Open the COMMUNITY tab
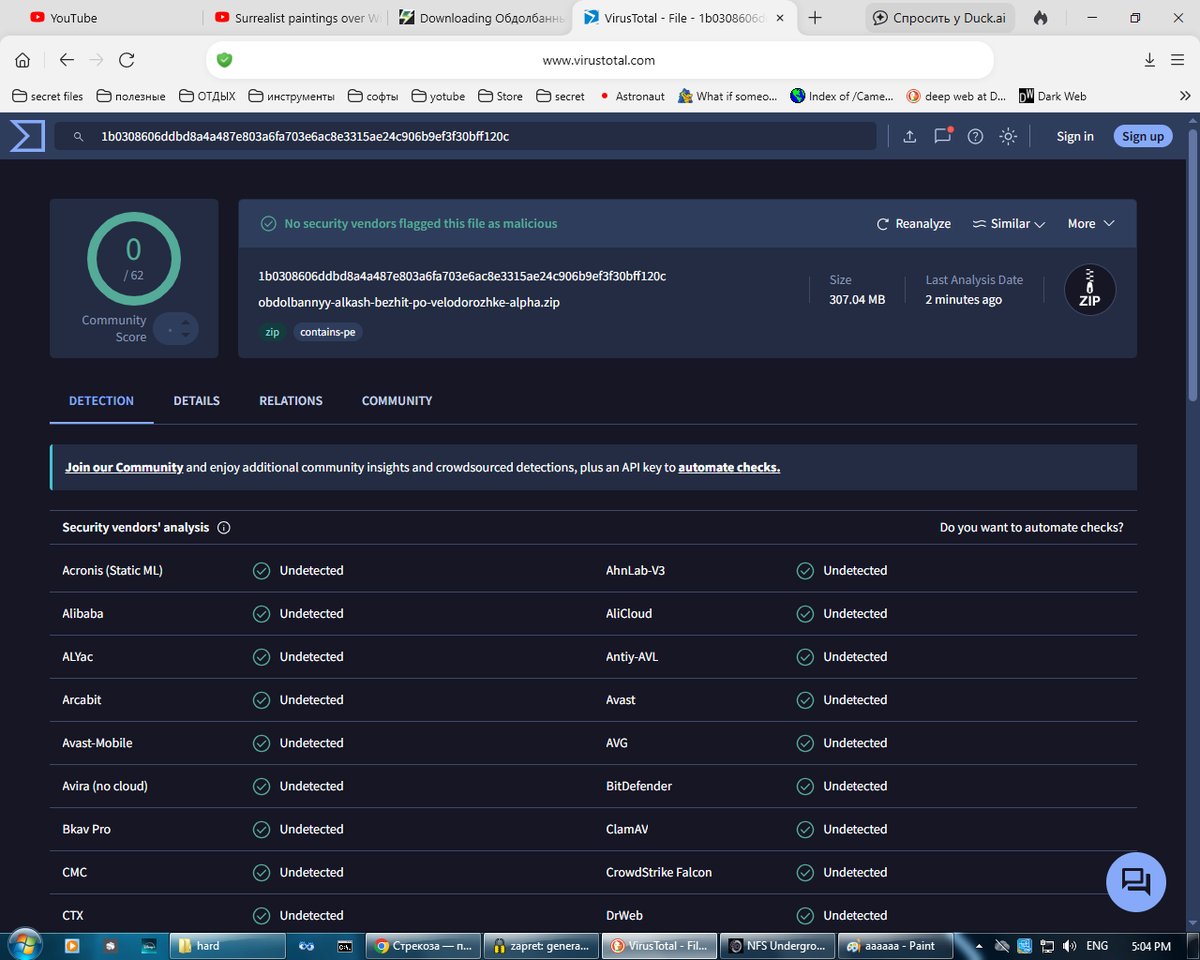The width and height of the screenshot is (1200, 960). coord(397,401)
